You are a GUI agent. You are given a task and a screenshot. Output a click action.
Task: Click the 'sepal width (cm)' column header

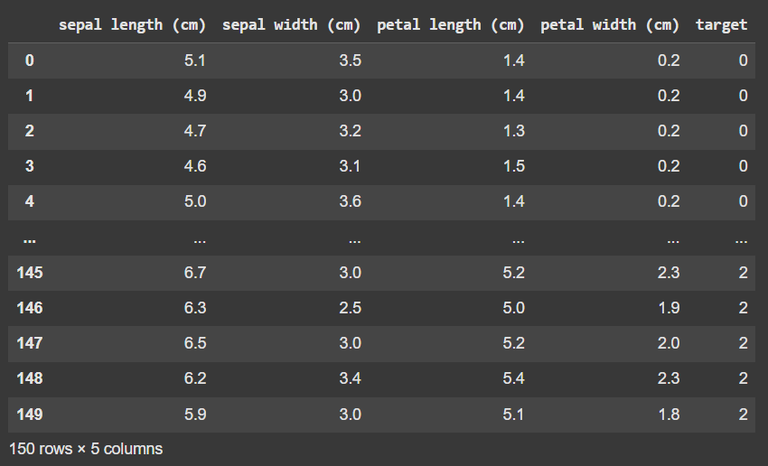point(291,25)
